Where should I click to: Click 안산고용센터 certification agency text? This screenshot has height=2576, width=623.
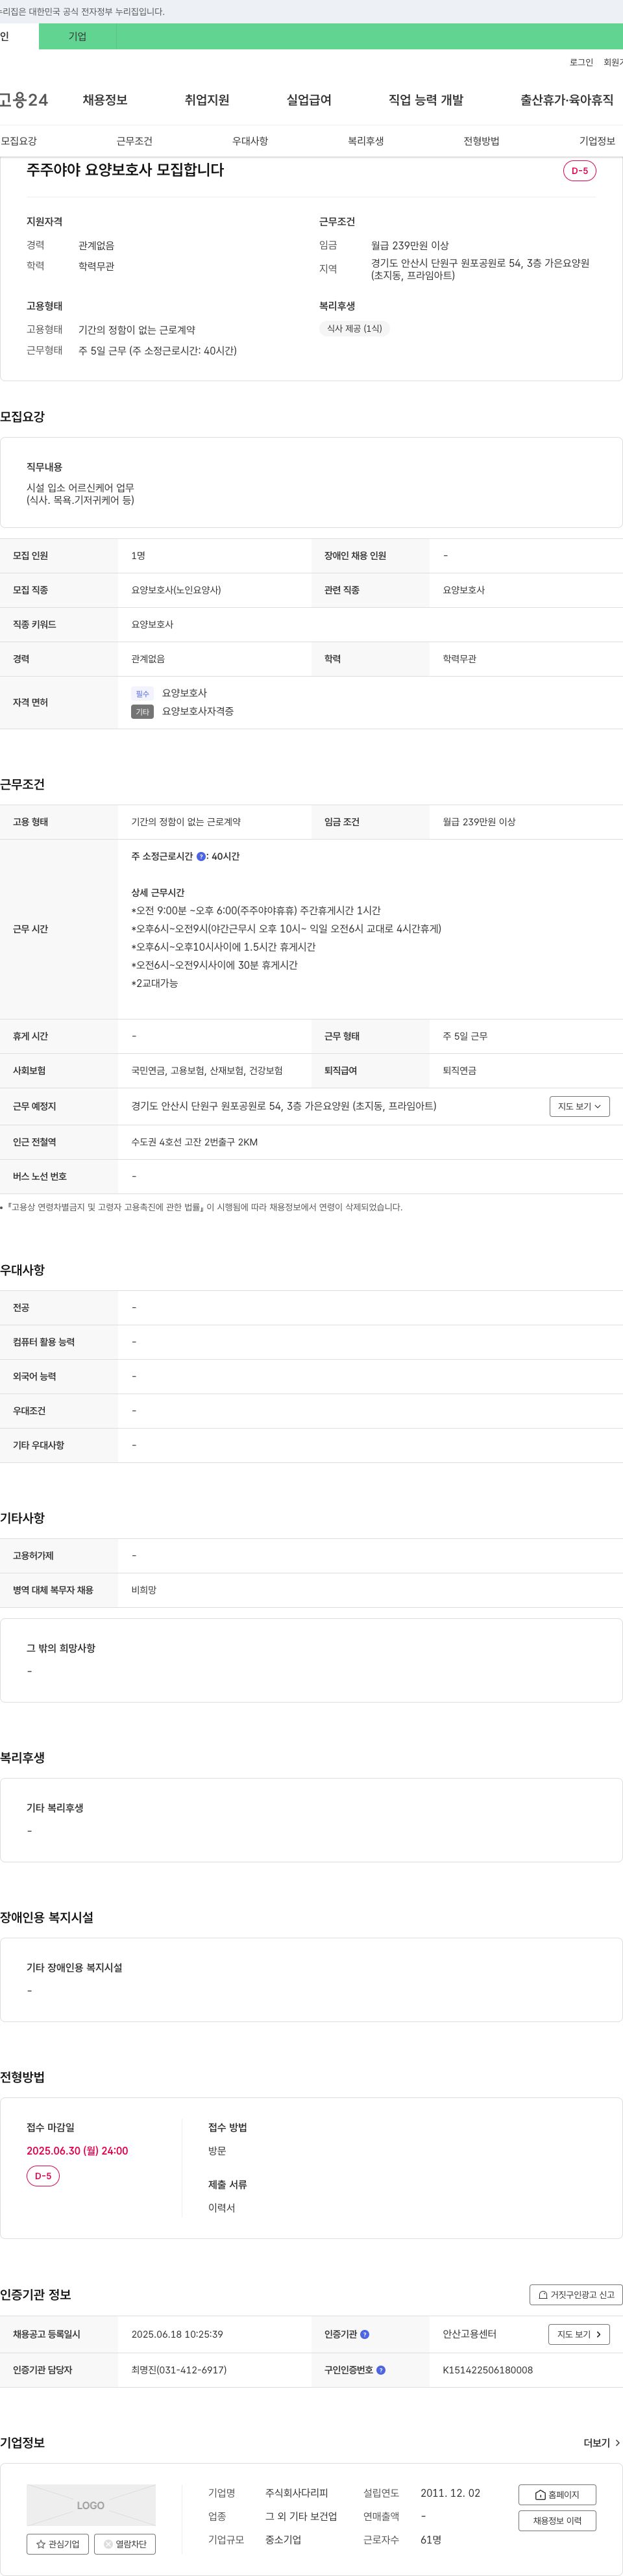coord(470,2334)
